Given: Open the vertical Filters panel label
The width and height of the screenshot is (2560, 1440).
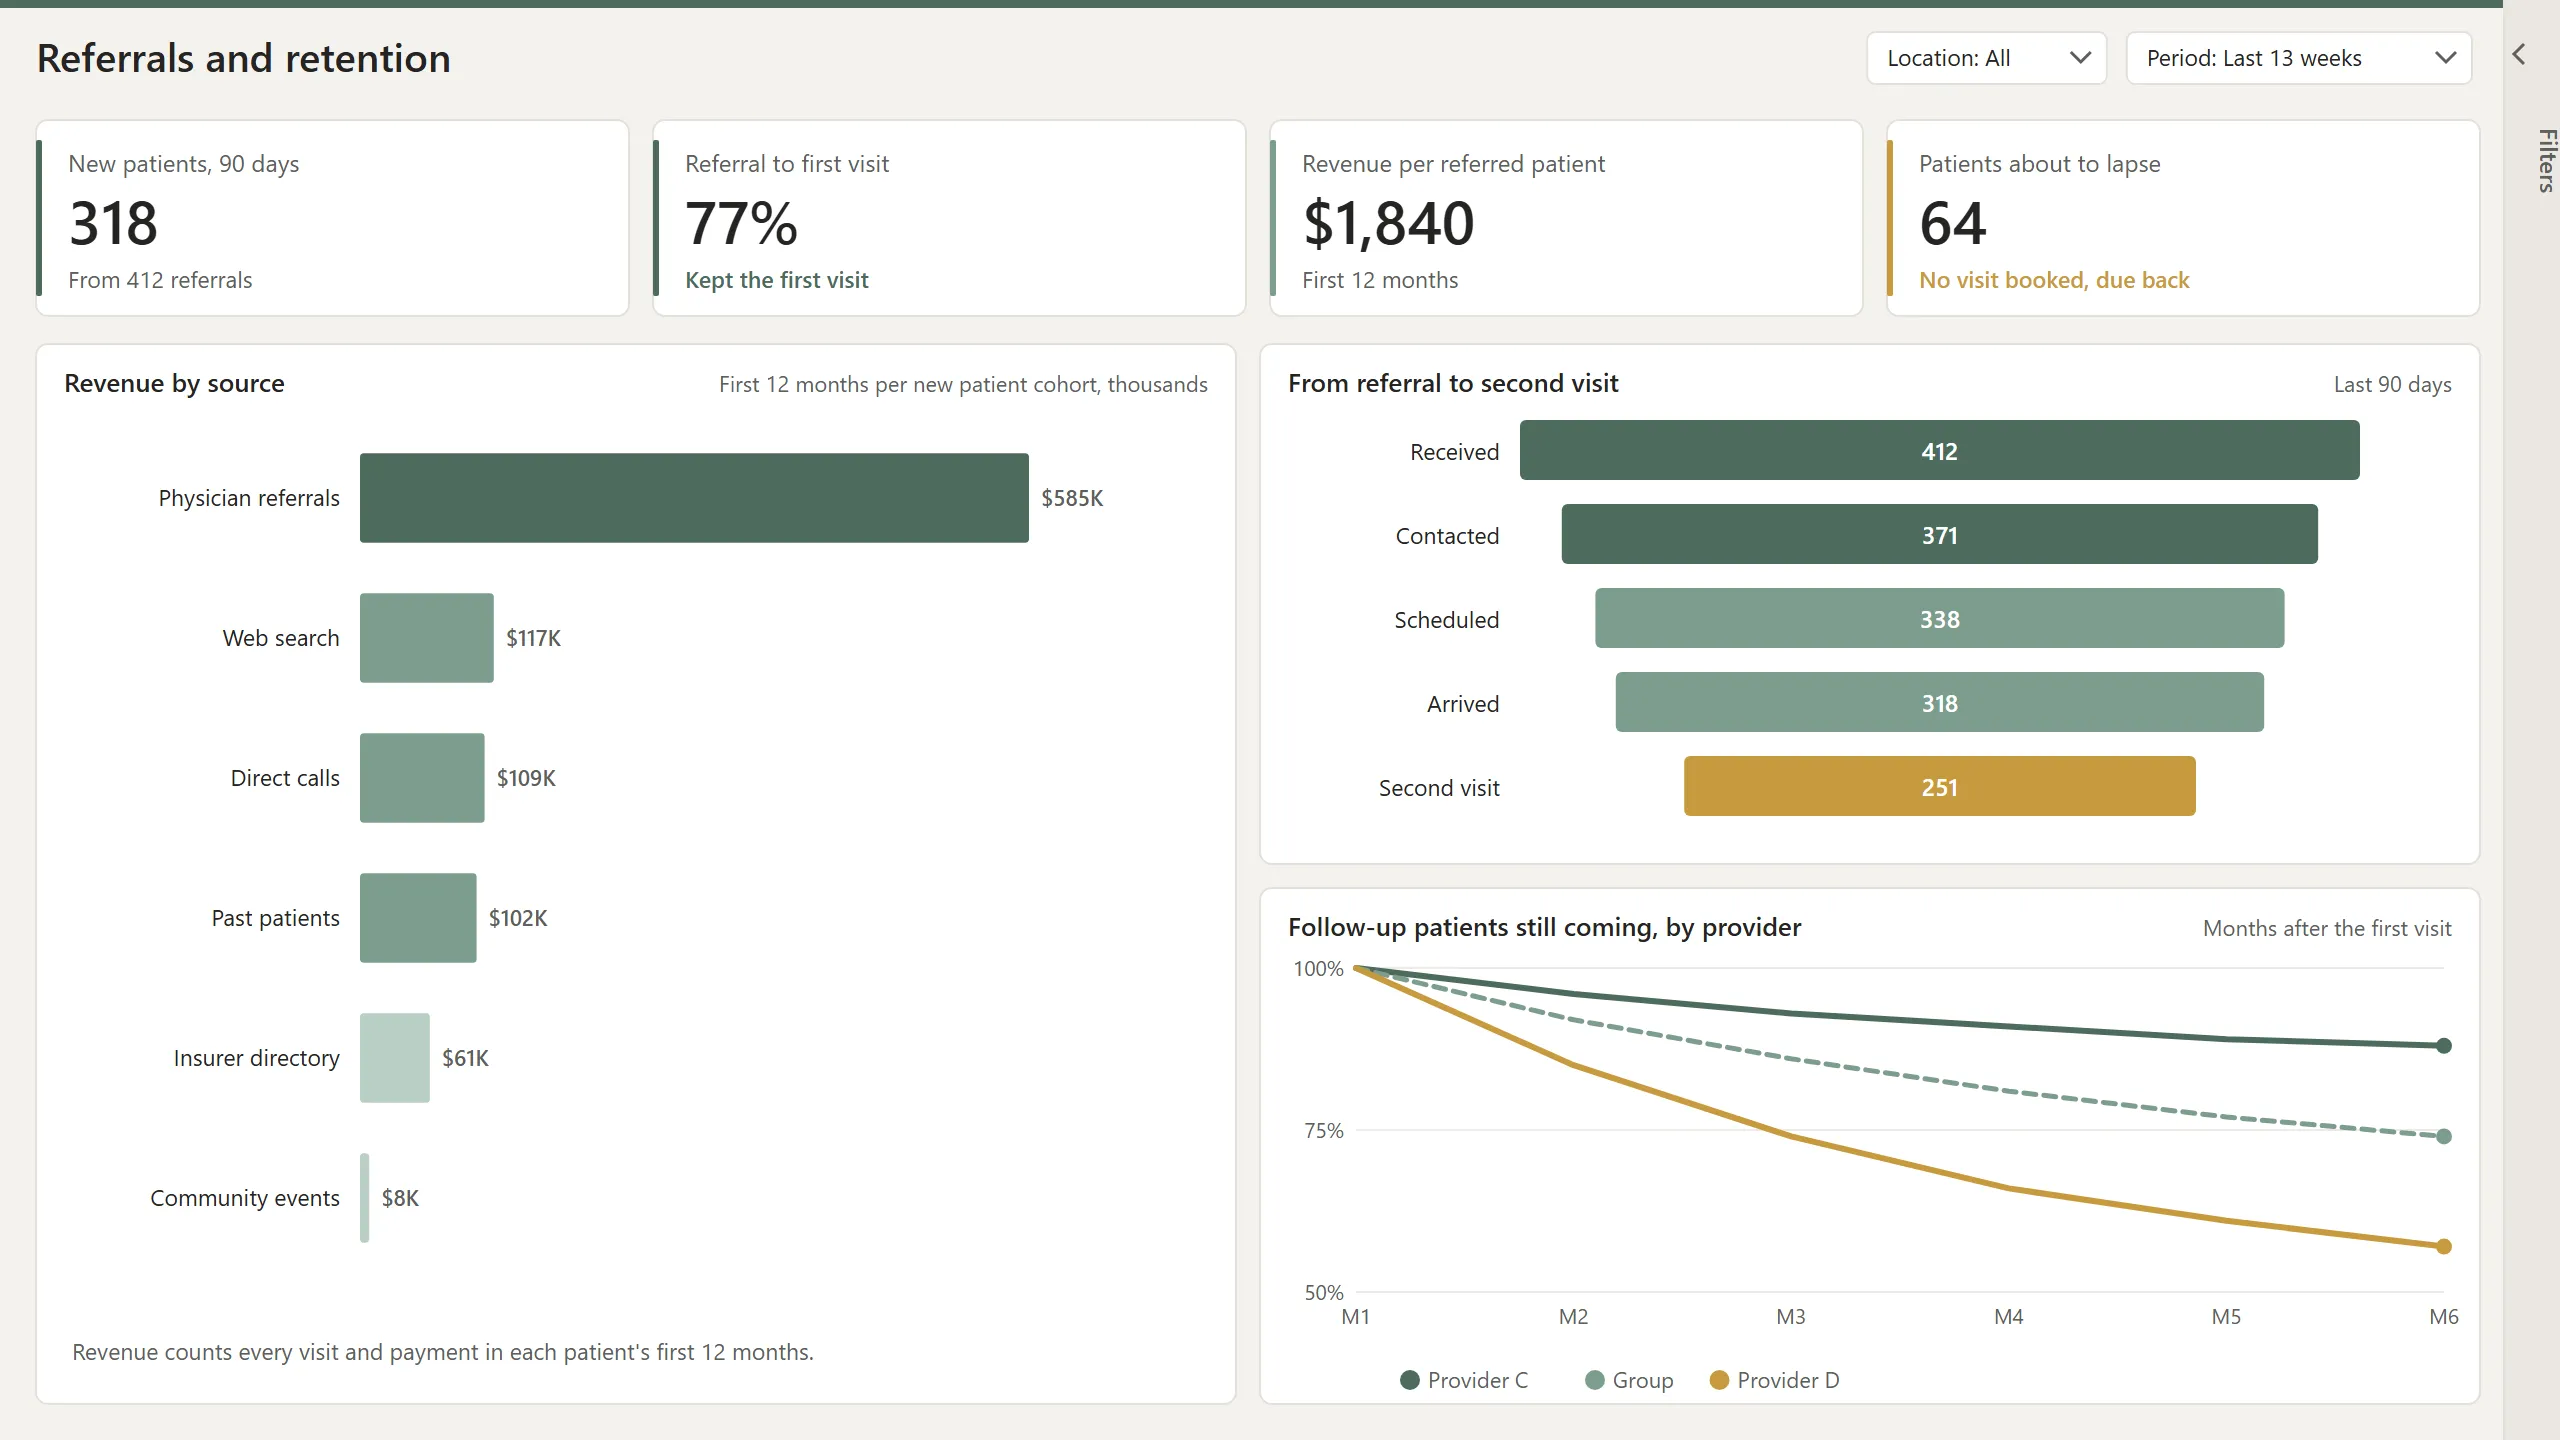Looking at the screenshot, I should point(2546,160).
